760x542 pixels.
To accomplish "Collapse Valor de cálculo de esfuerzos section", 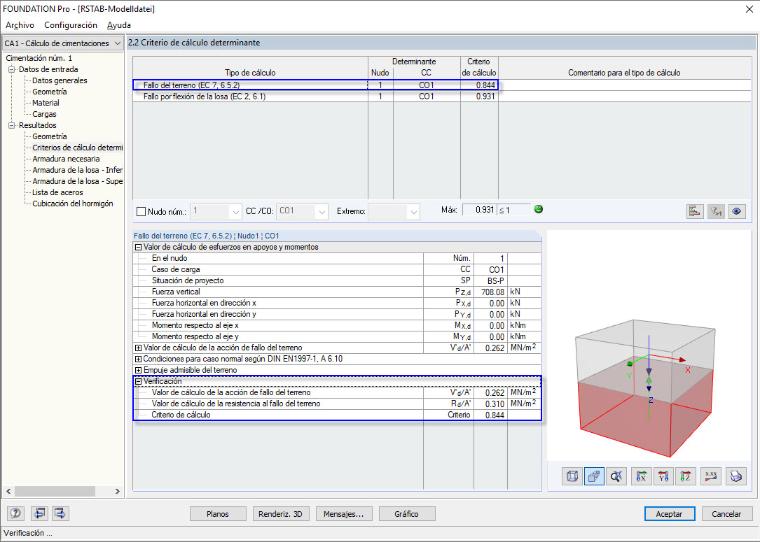I will 138,247.
